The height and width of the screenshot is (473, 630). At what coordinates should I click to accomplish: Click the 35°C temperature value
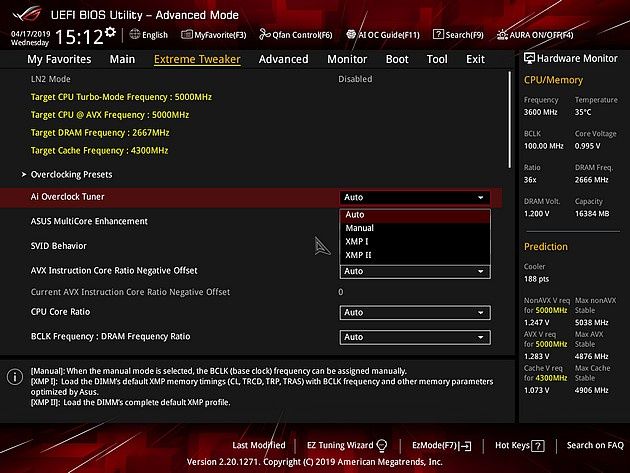coord(583,112)
